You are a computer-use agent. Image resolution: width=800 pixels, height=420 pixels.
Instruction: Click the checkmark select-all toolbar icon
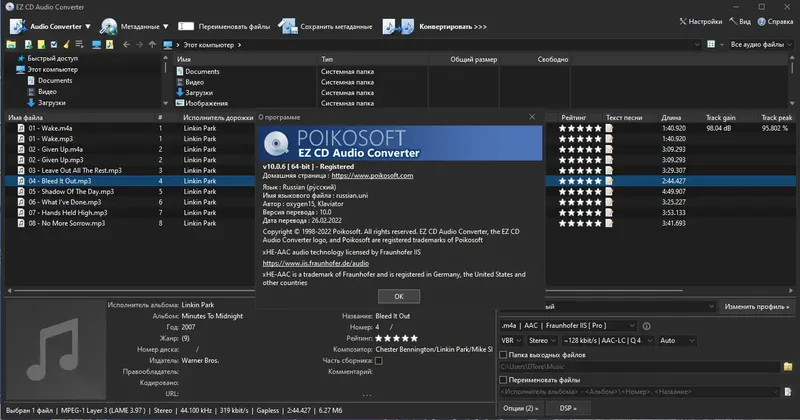(54, 45)
